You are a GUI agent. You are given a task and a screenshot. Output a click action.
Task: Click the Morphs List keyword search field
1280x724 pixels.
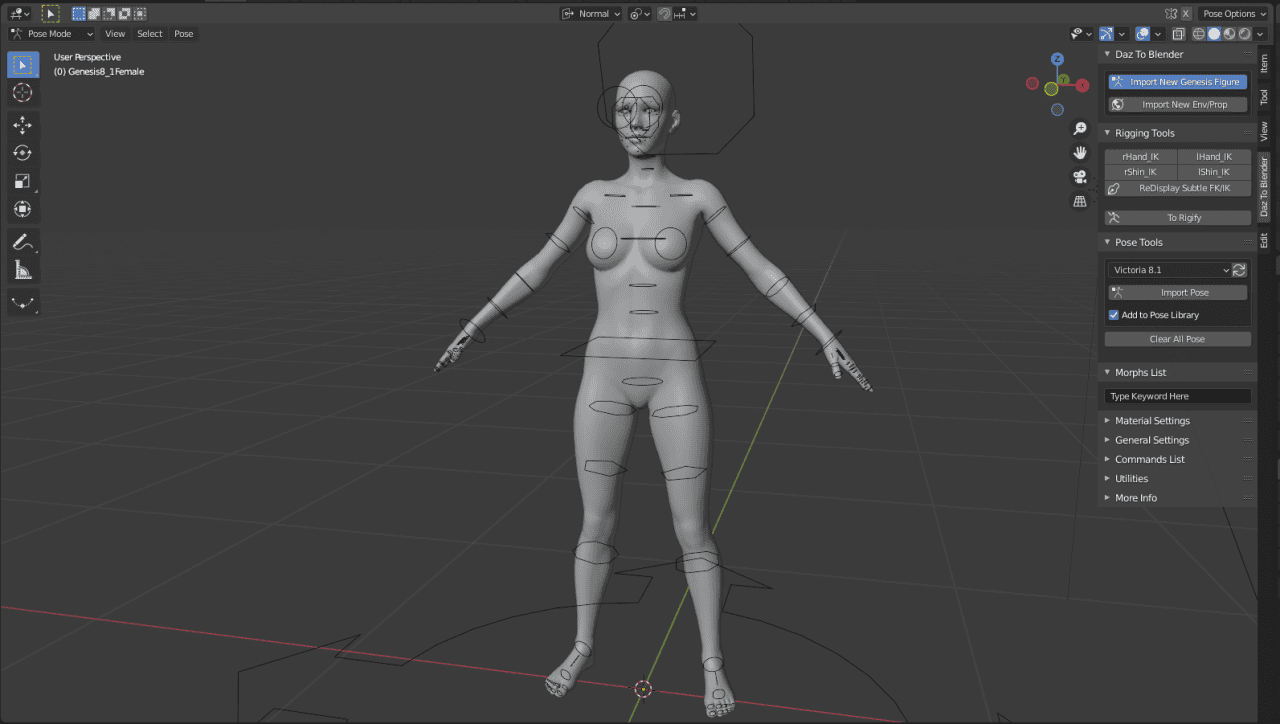click(x=1177, y=395)
